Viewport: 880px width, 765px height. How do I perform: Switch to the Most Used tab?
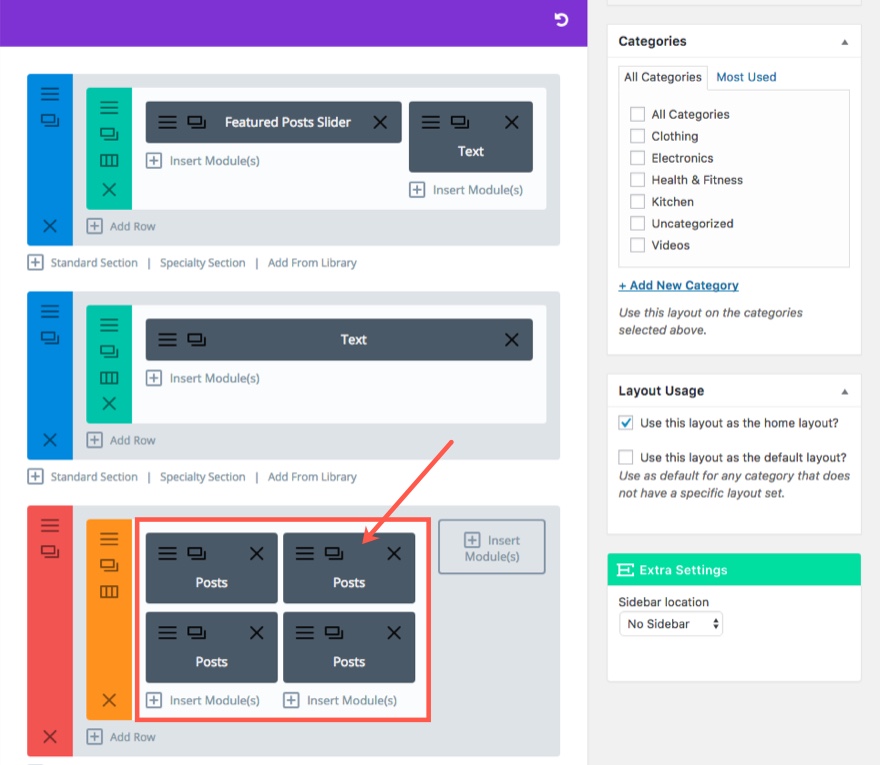pyautogui.click(x=746, y=77)
